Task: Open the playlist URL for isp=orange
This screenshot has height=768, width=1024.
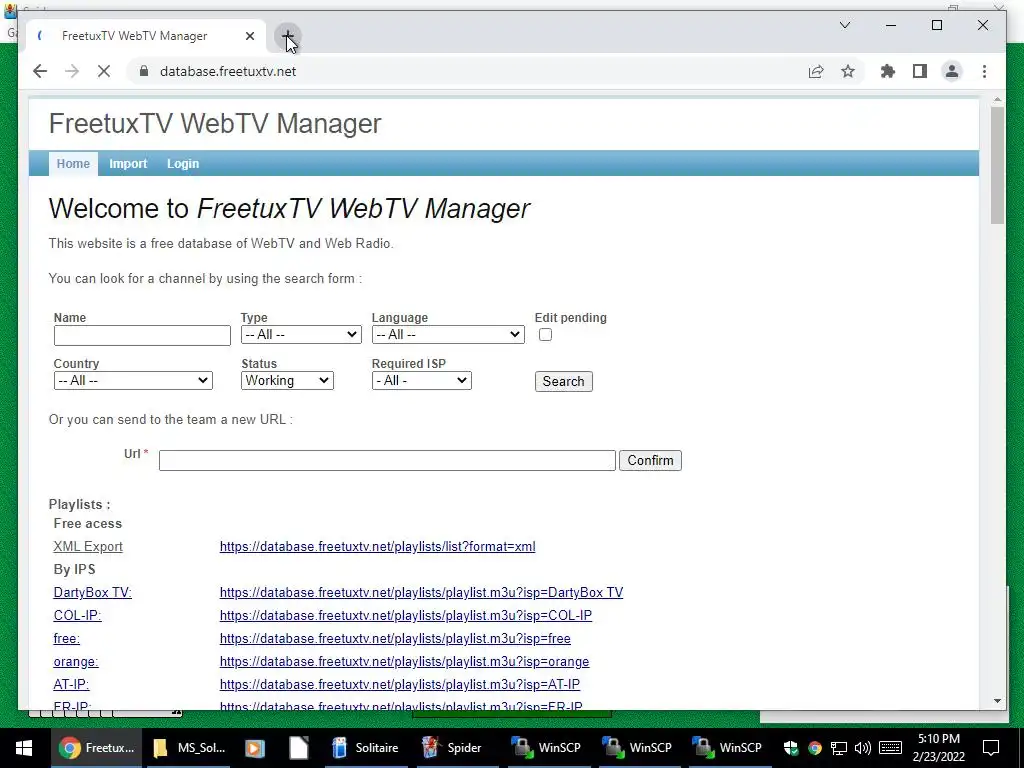Action: click(x=404, y=662)
